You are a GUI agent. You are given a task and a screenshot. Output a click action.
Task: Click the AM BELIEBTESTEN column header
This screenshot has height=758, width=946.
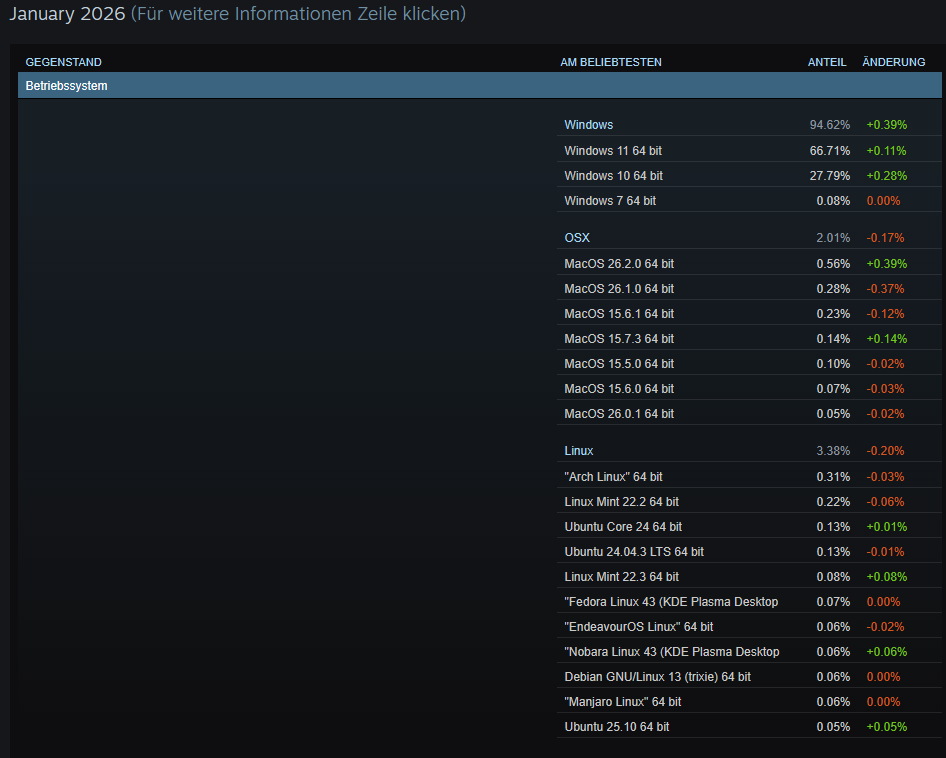click(x=611, y=62)
